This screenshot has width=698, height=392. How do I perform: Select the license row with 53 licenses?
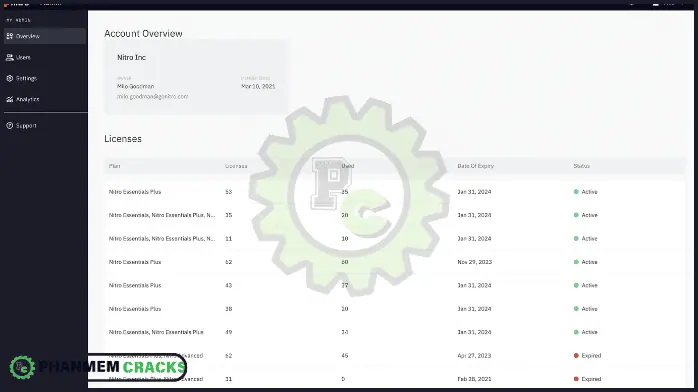394,192
